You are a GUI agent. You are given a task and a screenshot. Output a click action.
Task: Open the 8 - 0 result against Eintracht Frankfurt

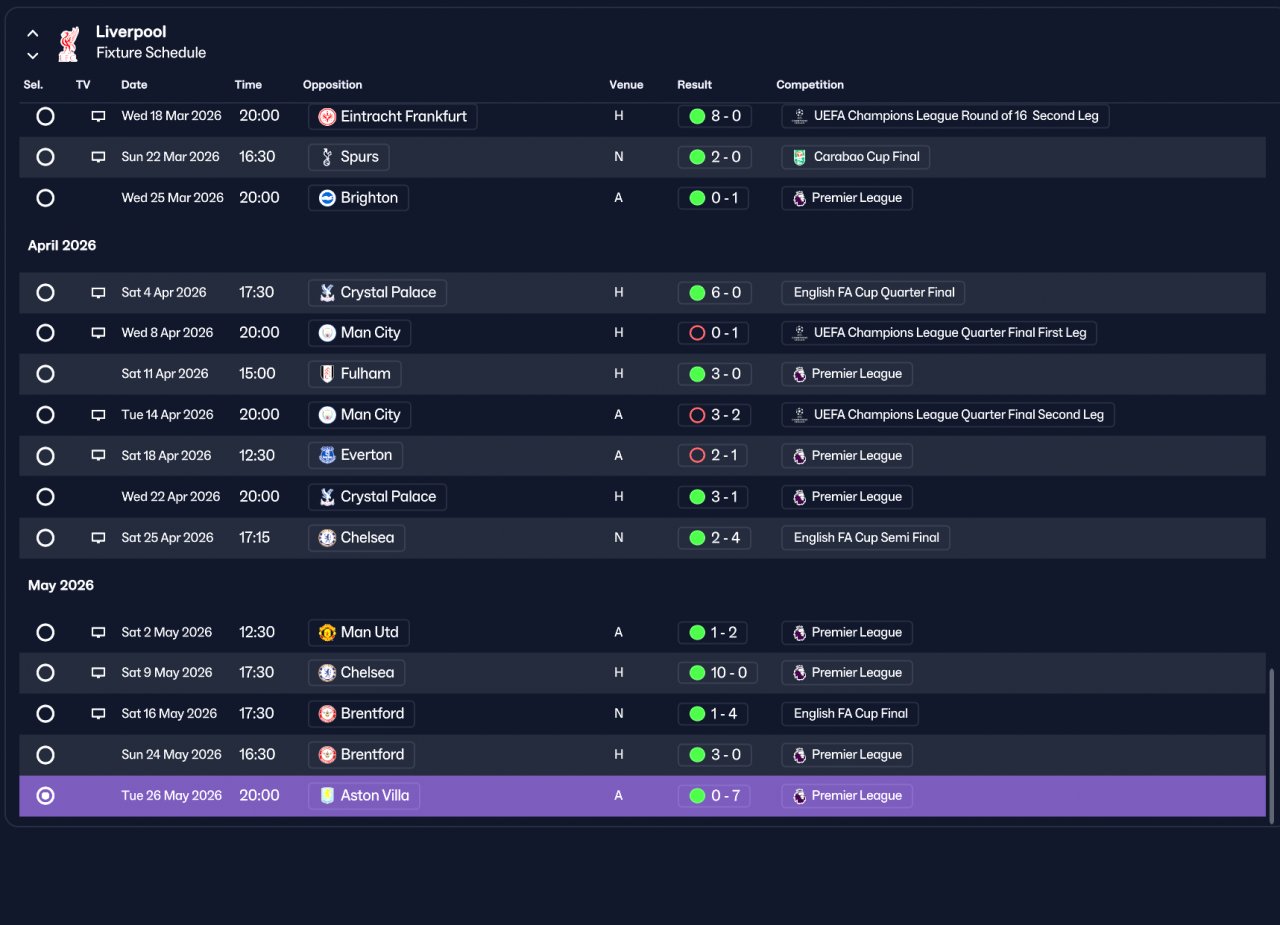[713, 116]
